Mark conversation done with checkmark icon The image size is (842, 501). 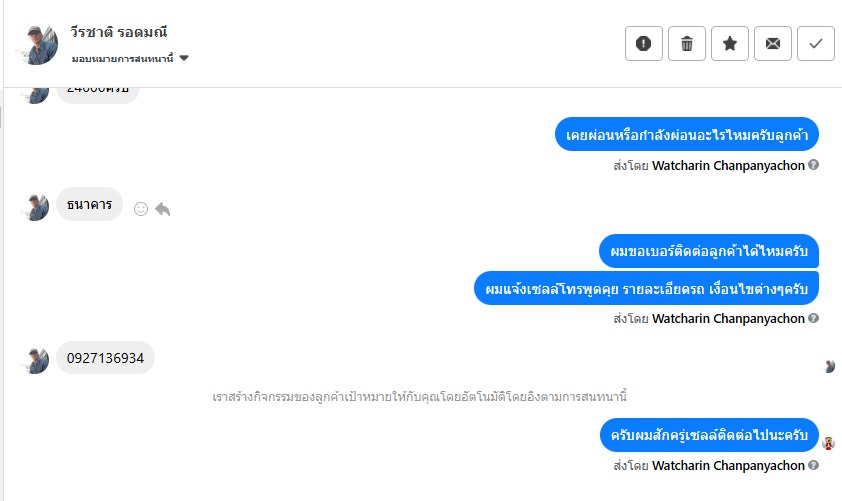coord(816,43)
